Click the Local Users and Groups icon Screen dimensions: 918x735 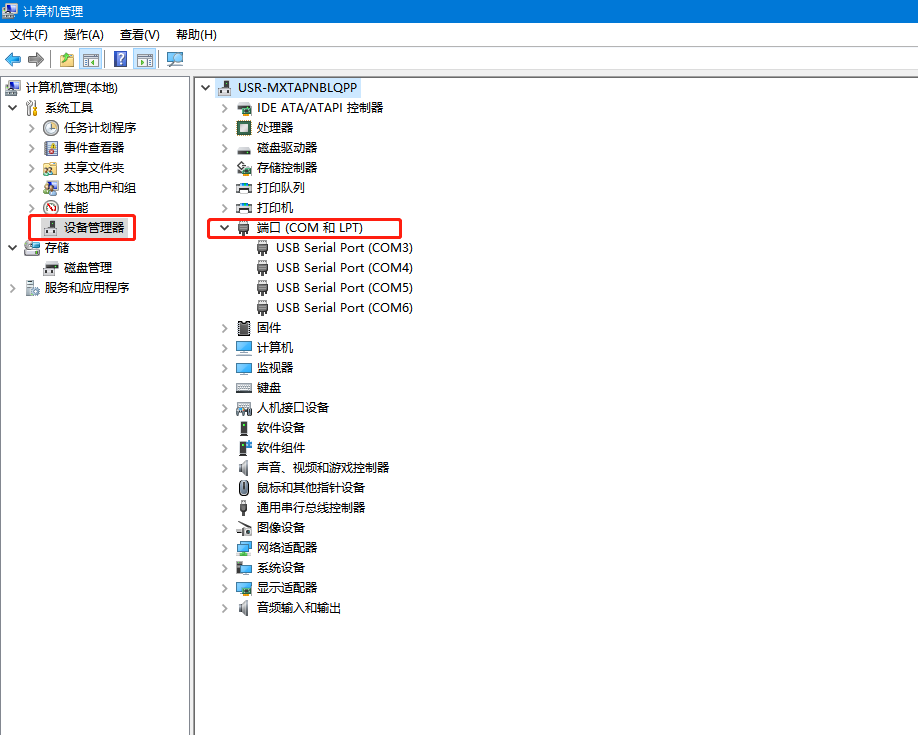[x=51, y=188]
